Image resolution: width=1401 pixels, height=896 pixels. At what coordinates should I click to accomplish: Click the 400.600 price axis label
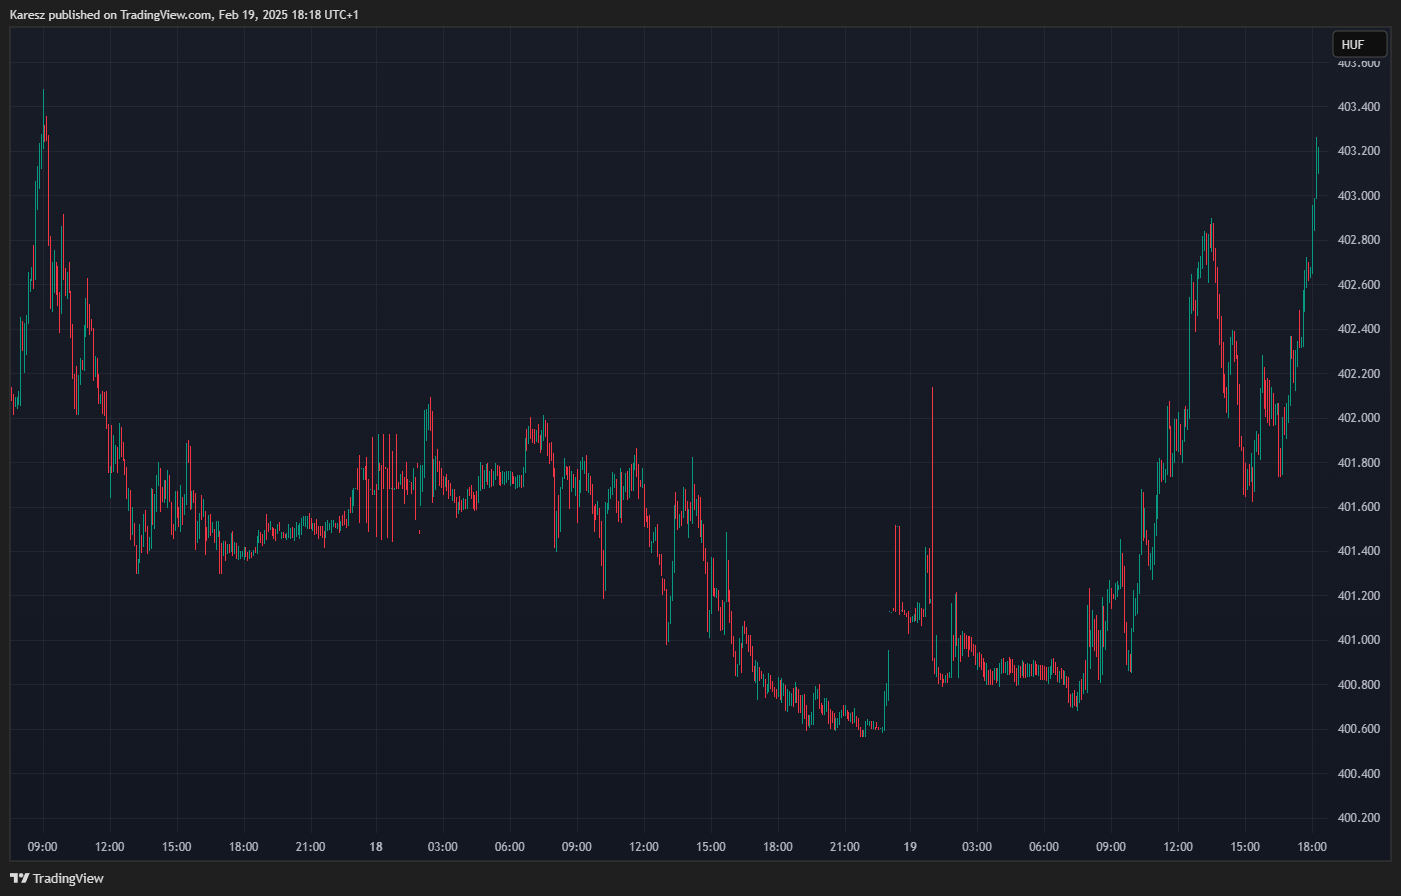[x=1358, y=729]
